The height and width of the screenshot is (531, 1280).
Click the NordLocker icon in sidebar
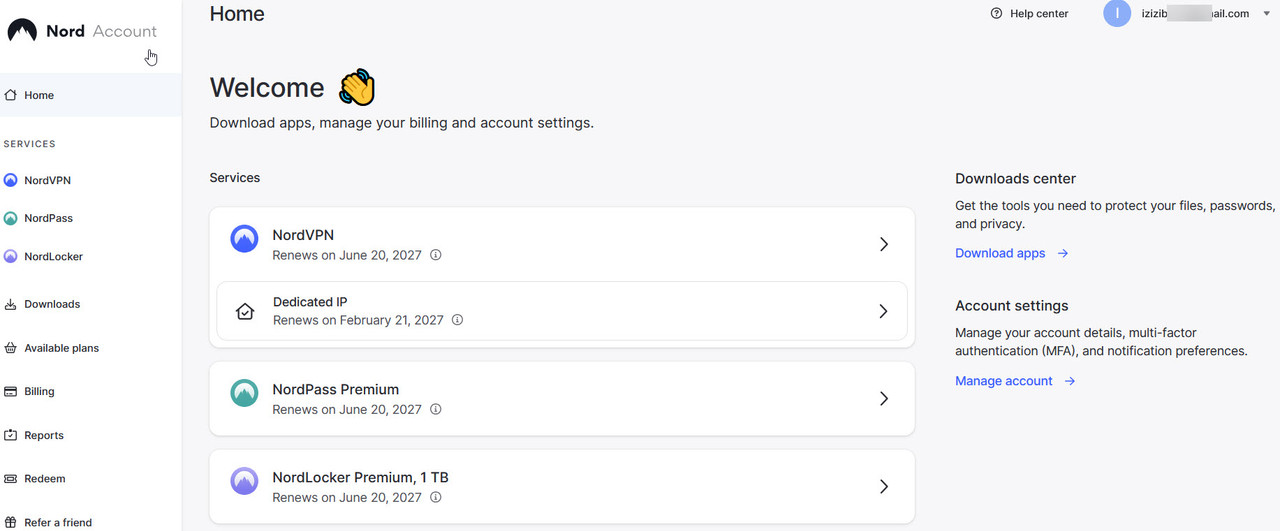[x=11, y=257]
